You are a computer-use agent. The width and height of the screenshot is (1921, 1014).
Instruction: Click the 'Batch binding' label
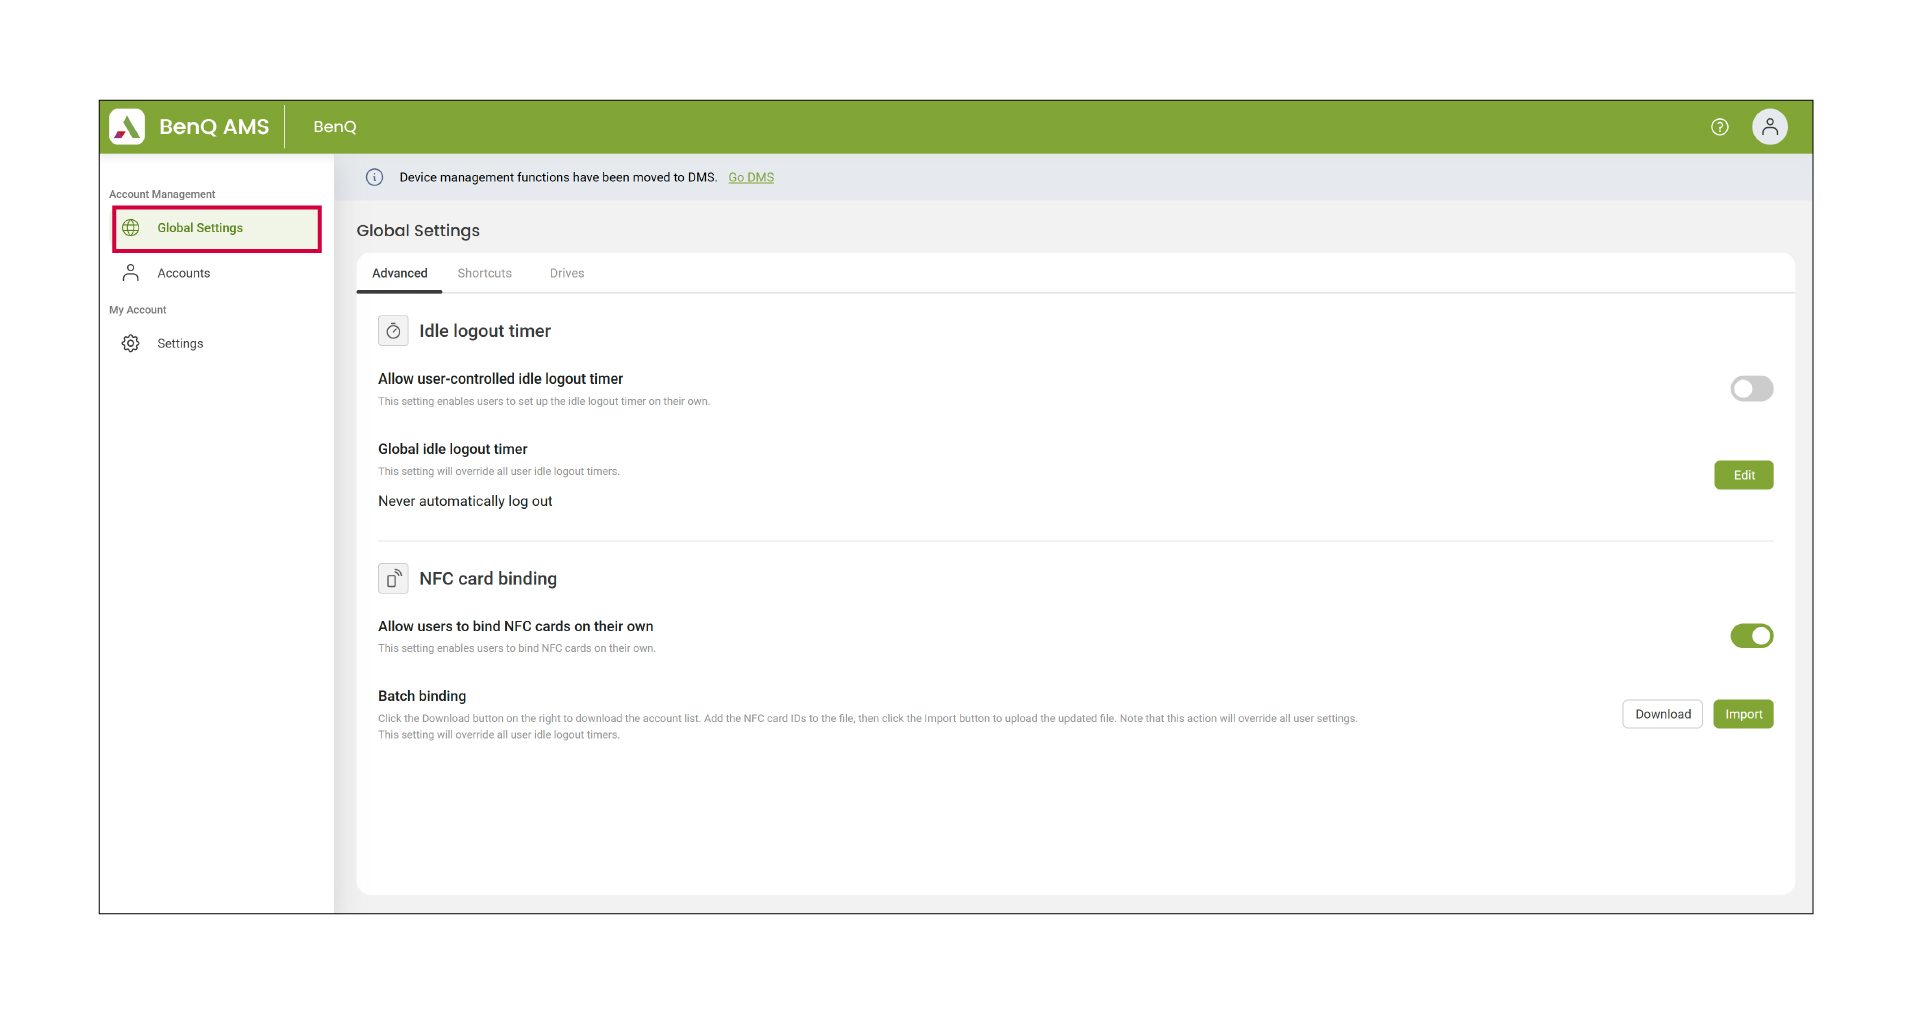422,696
